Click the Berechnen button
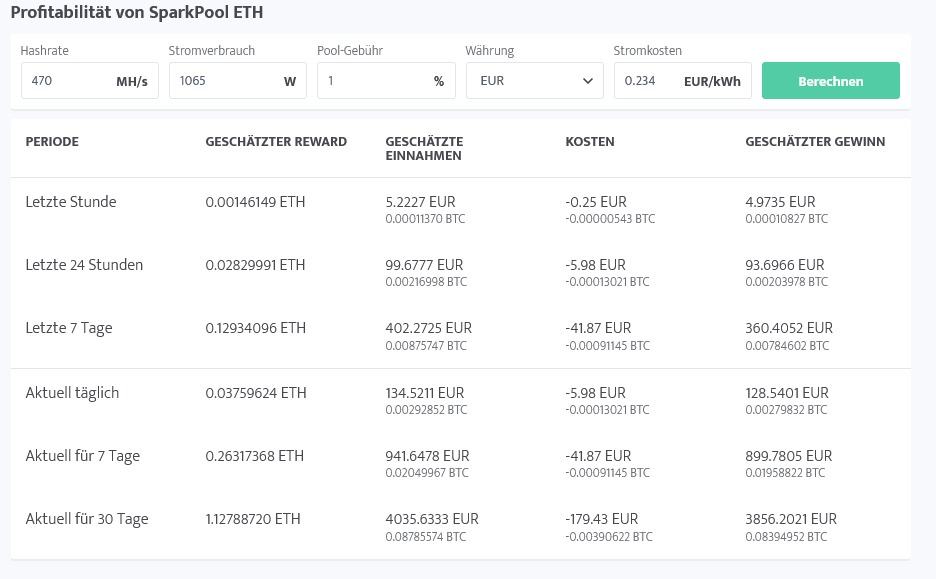This screenshot has height=579, width=936. click(830, 81)
